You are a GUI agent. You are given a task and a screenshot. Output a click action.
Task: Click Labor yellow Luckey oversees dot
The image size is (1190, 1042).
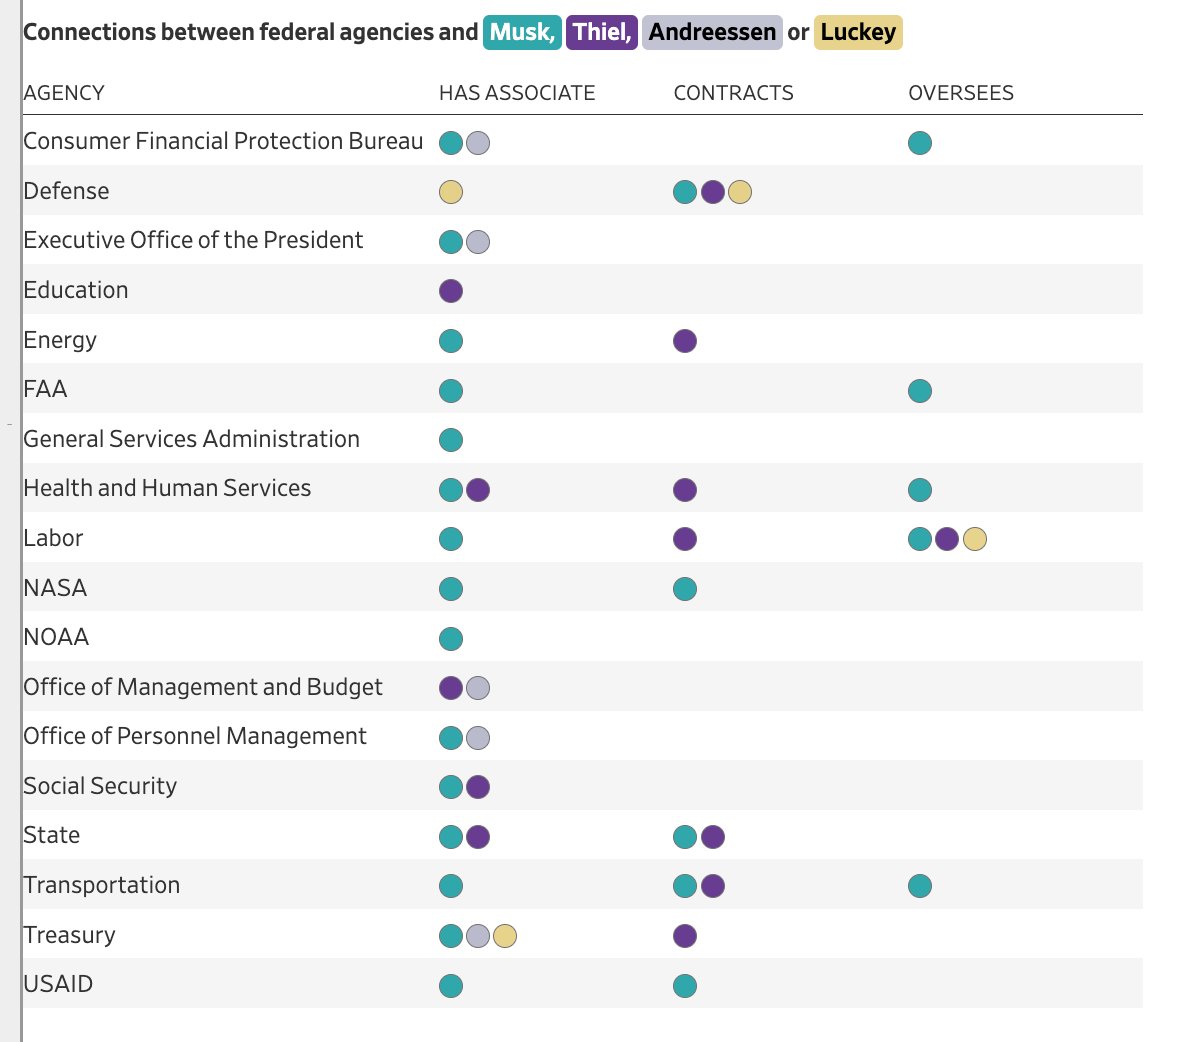pos(974,539)
